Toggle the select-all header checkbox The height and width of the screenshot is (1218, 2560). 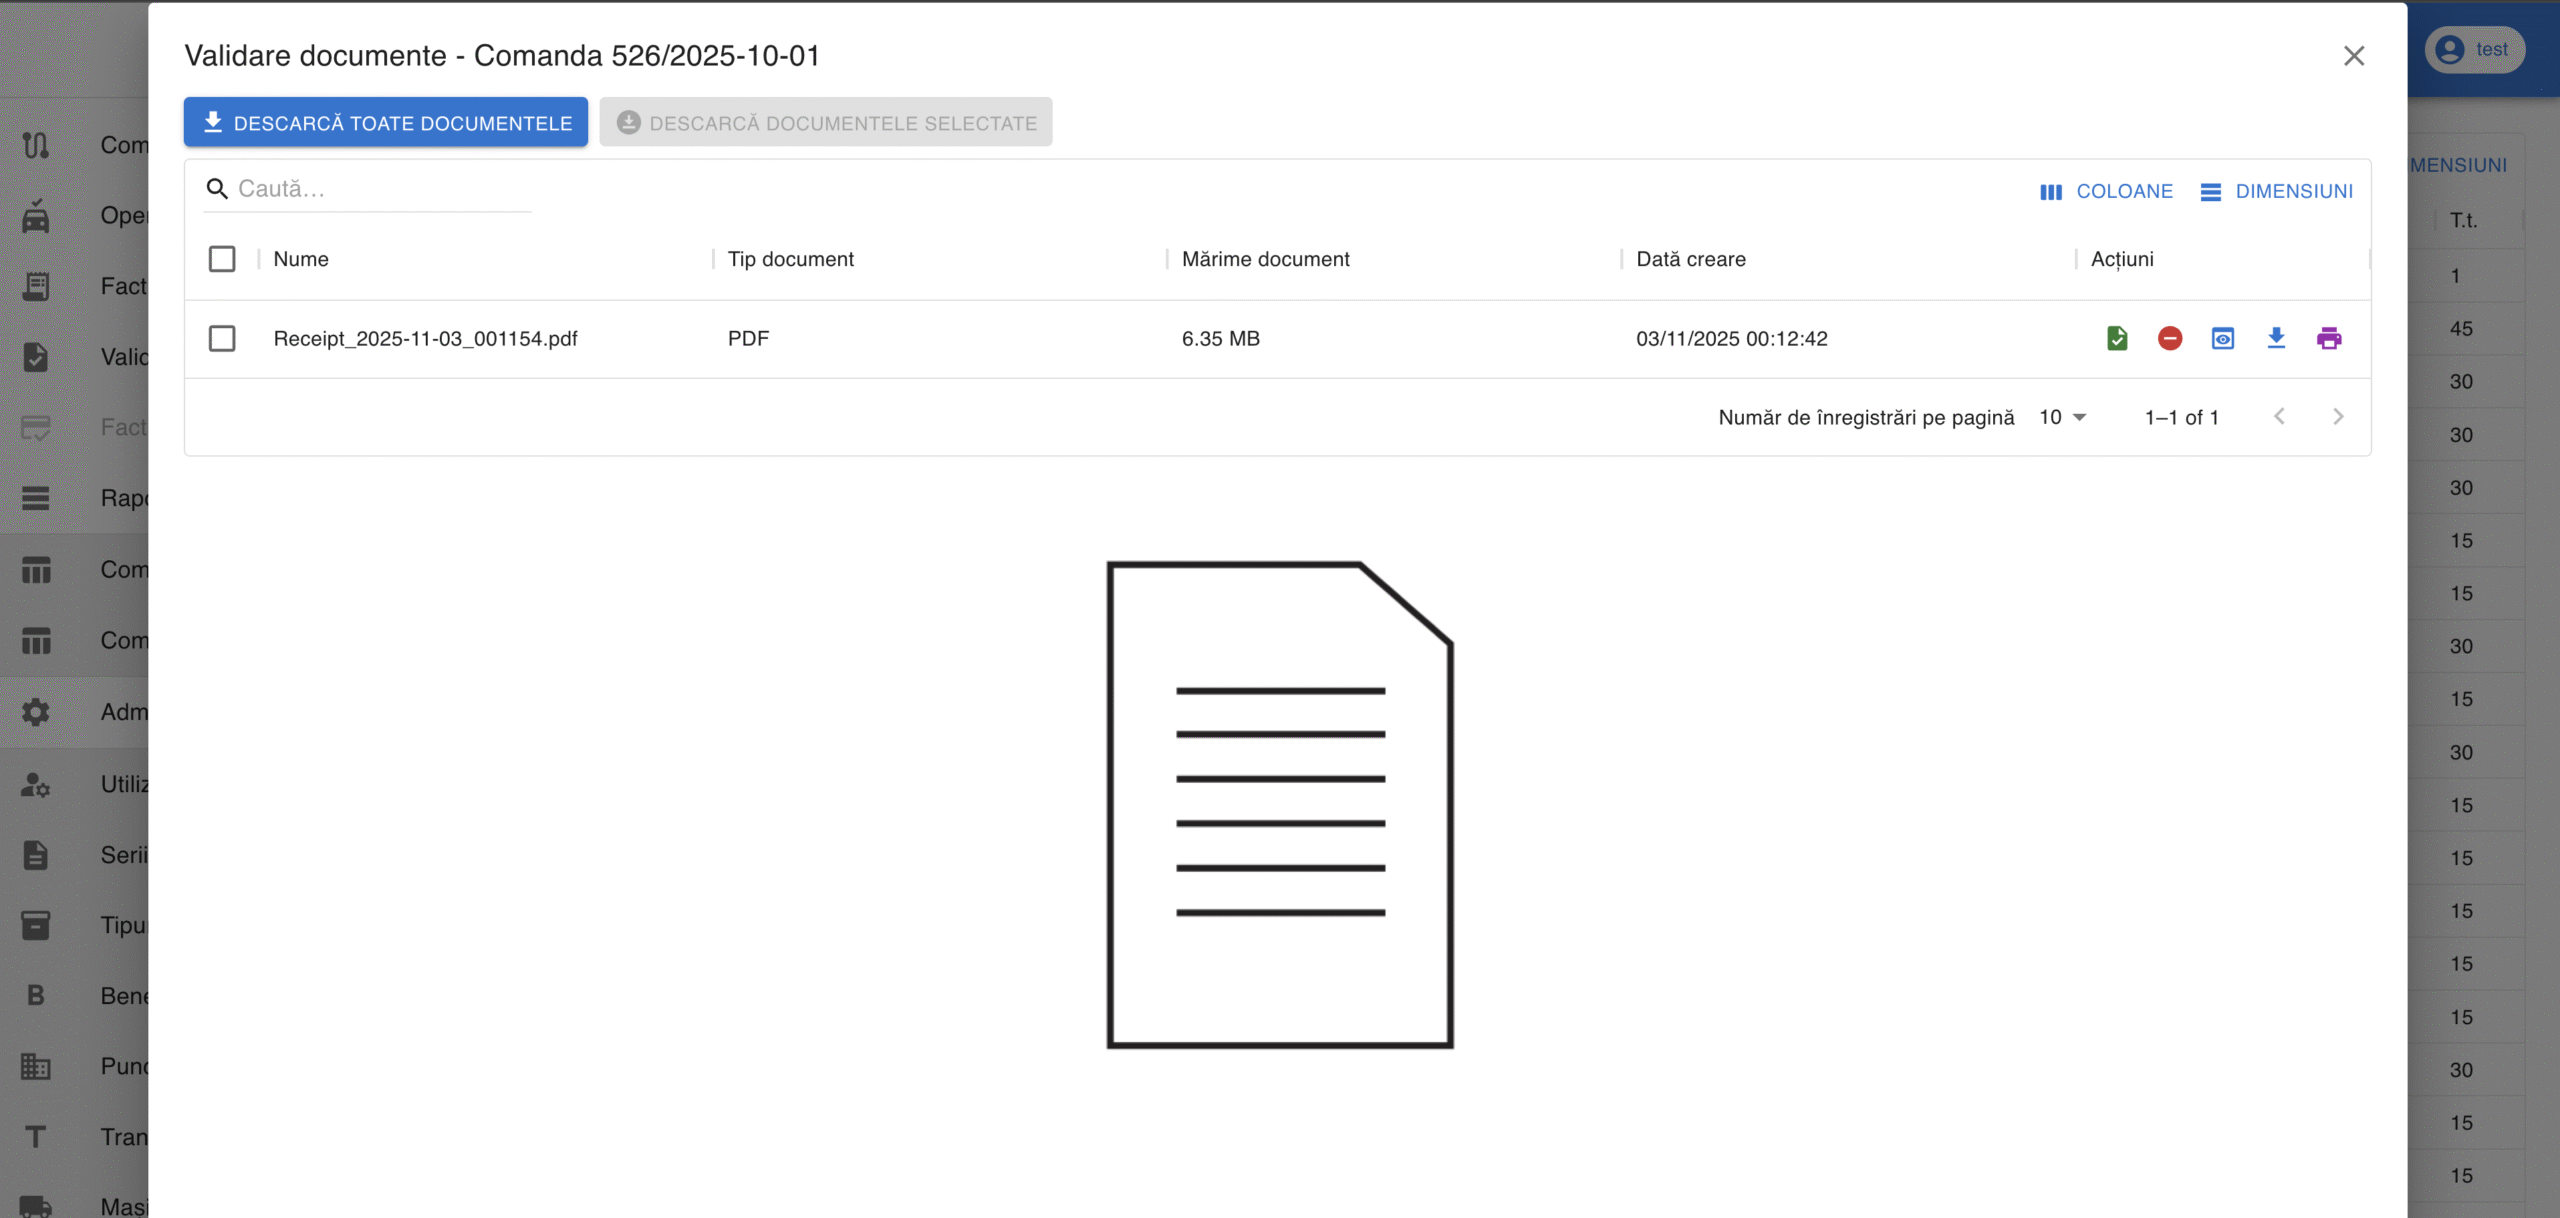[222, 259]
